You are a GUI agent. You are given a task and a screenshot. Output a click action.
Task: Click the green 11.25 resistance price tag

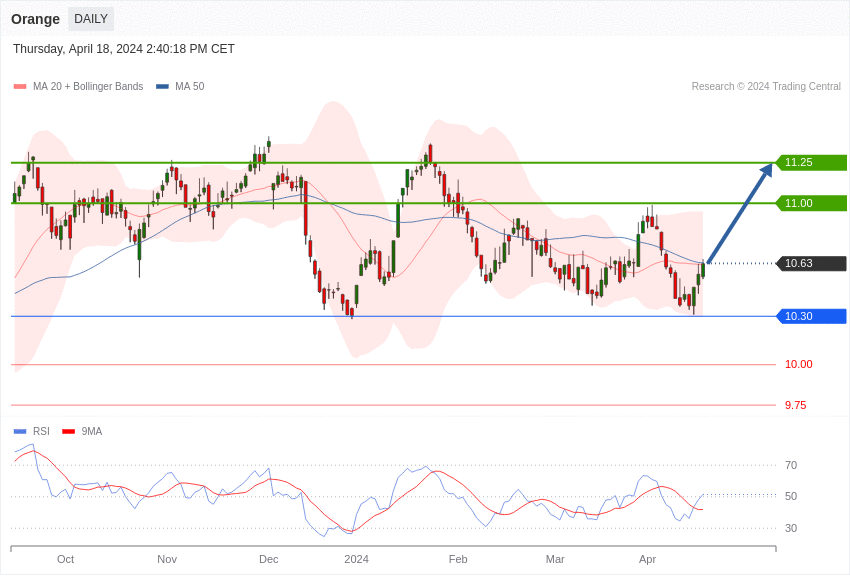click(811, 163)
